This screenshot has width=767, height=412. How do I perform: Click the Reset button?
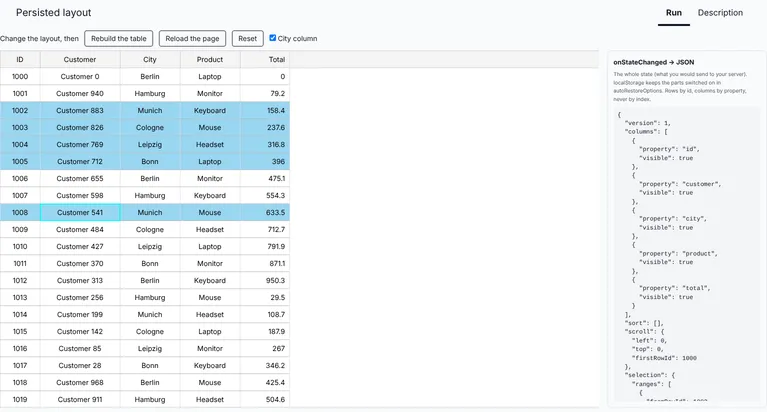[x=248, y=39]
